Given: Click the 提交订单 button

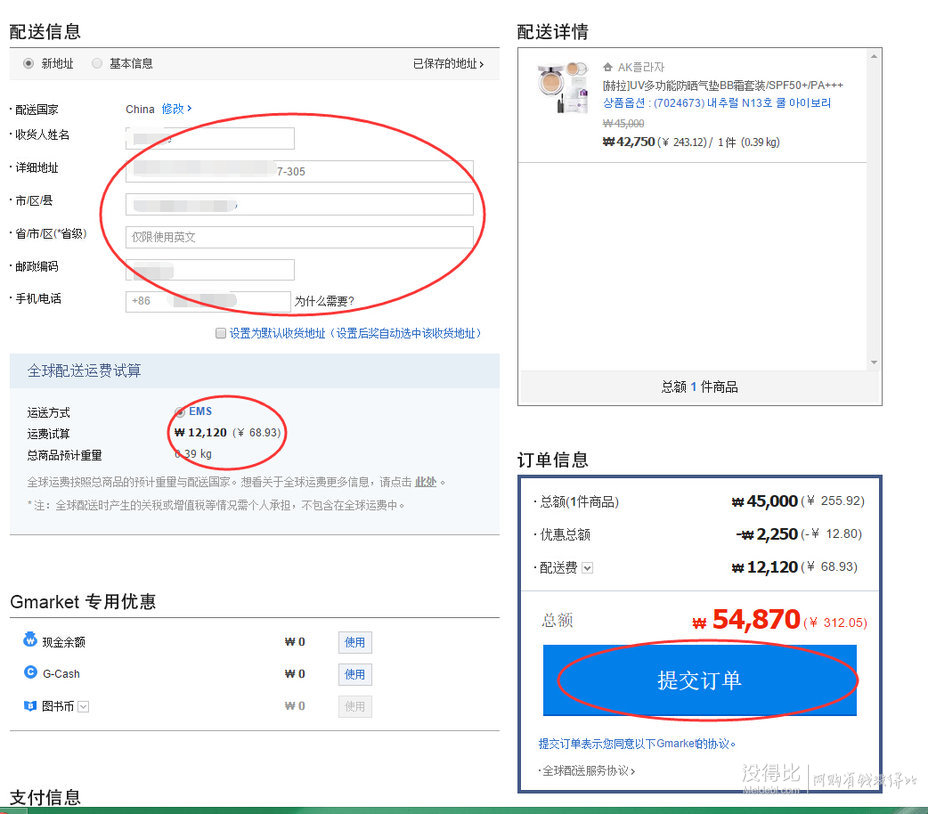Looking at the screenshot, I should point(700,680).
